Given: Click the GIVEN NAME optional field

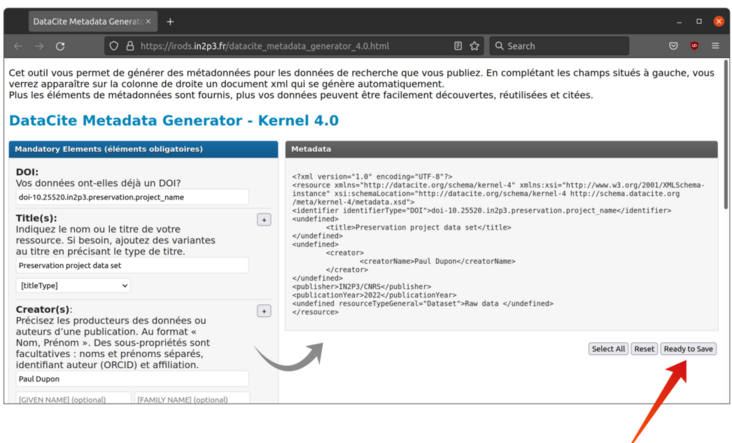Looking at the screenshot, I should point(73,398).
